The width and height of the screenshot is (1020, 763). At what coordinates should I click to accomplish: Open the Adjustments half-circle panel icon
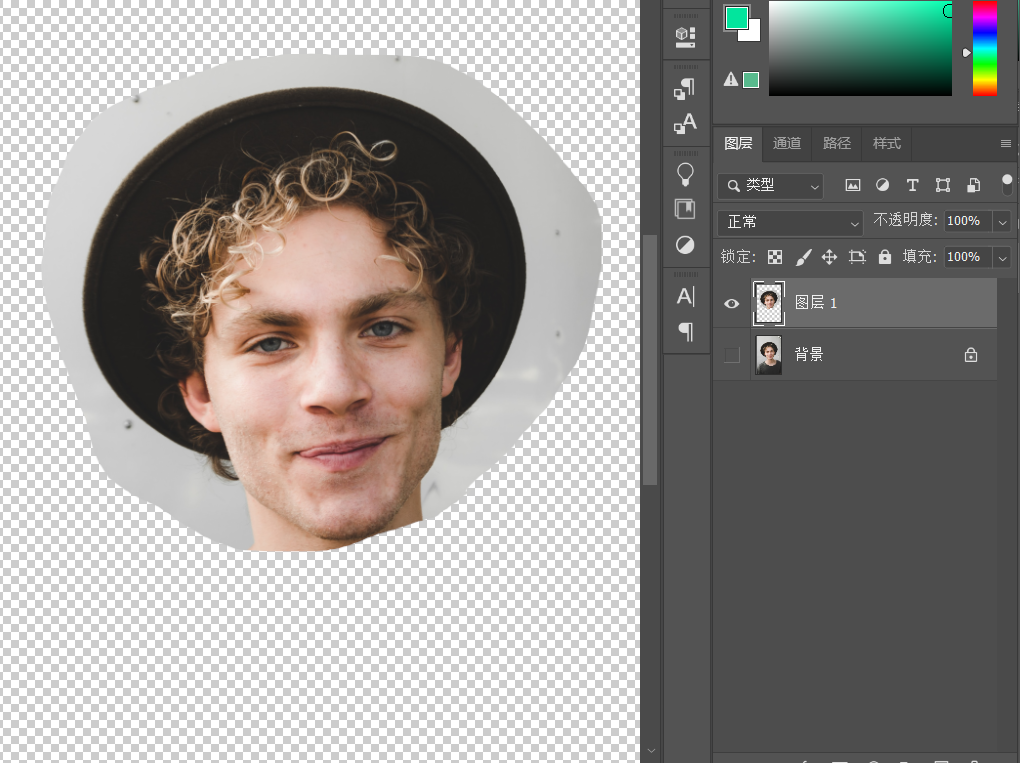click(x=685, y=245)
